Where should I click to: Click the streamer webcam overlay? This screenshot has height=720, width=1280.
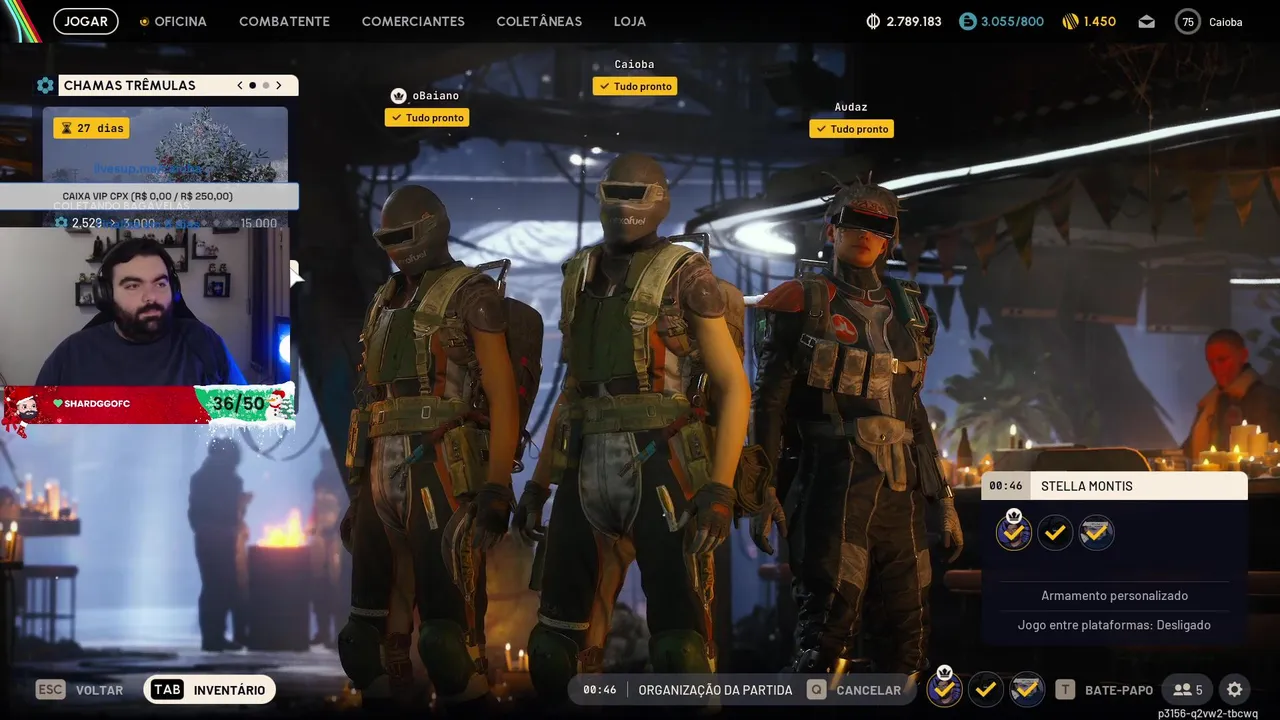pyautogui.click(x=145, y=307)
